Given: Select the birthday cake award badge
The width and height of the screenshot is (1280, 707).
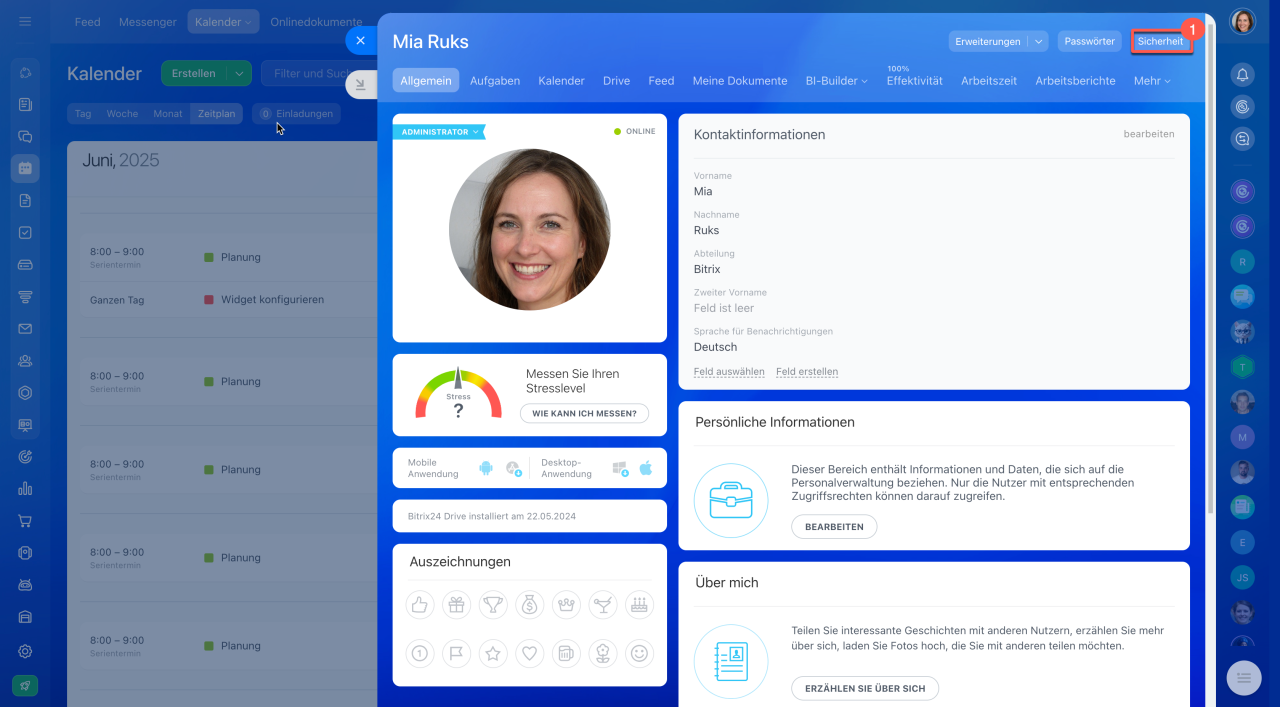Looking at the screenshot, I should pyautogui.click(x=639, y=604).
